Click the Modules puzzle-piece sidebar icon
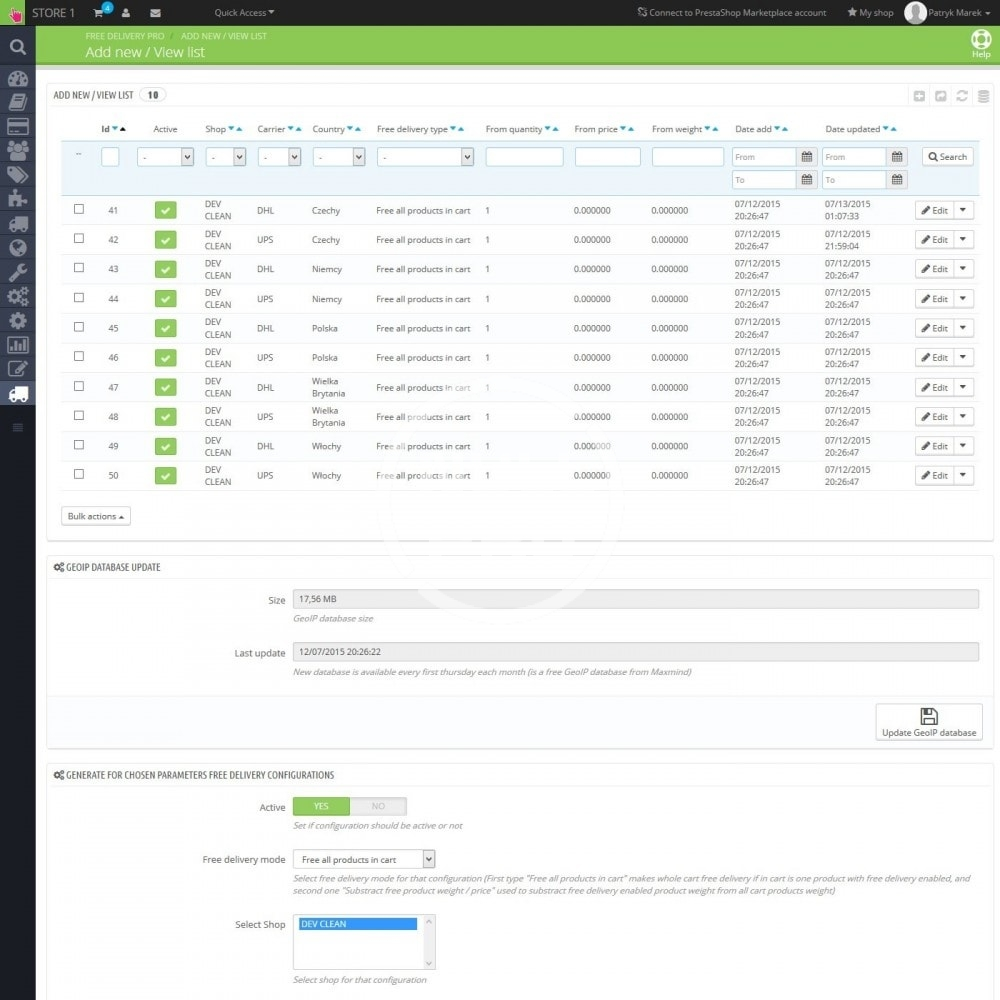The width and height of the screenshot is (1000, 1000). [x=17, y=199]
